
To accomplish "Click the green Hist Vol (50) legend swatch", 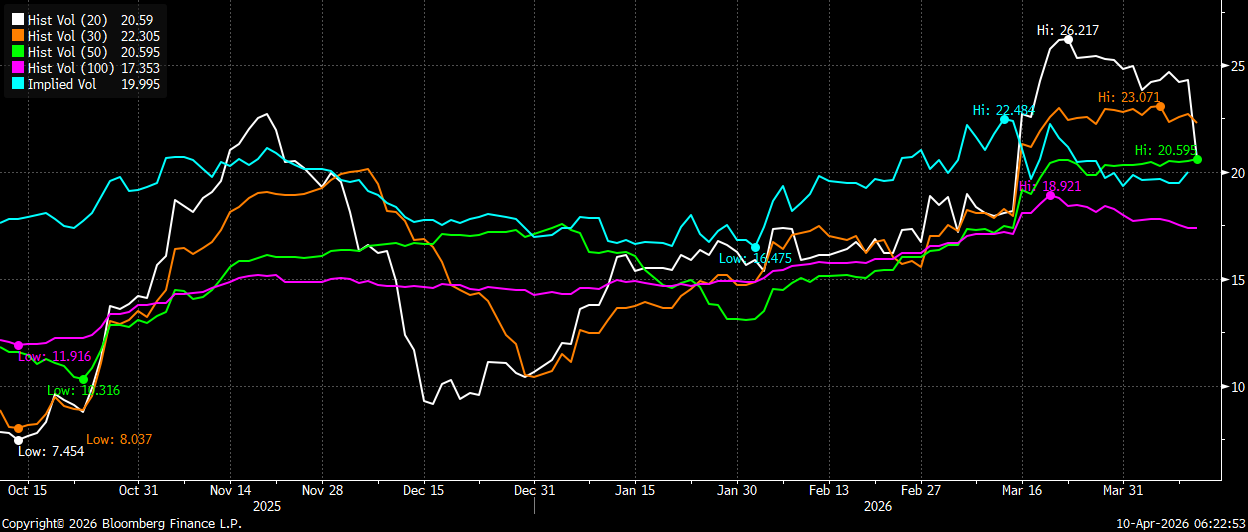I will coord(16,52).
